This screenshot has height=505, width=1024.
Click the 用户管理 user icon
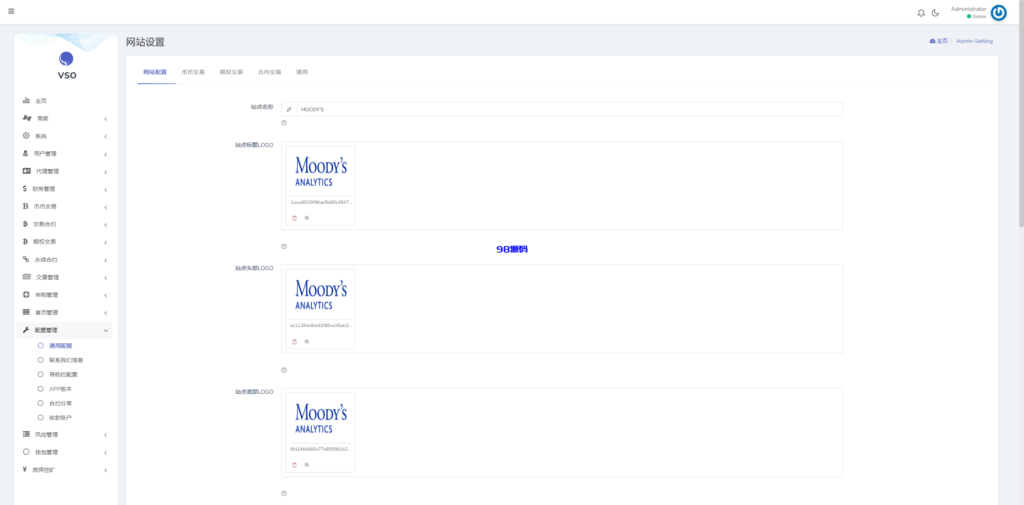(25, 154)
